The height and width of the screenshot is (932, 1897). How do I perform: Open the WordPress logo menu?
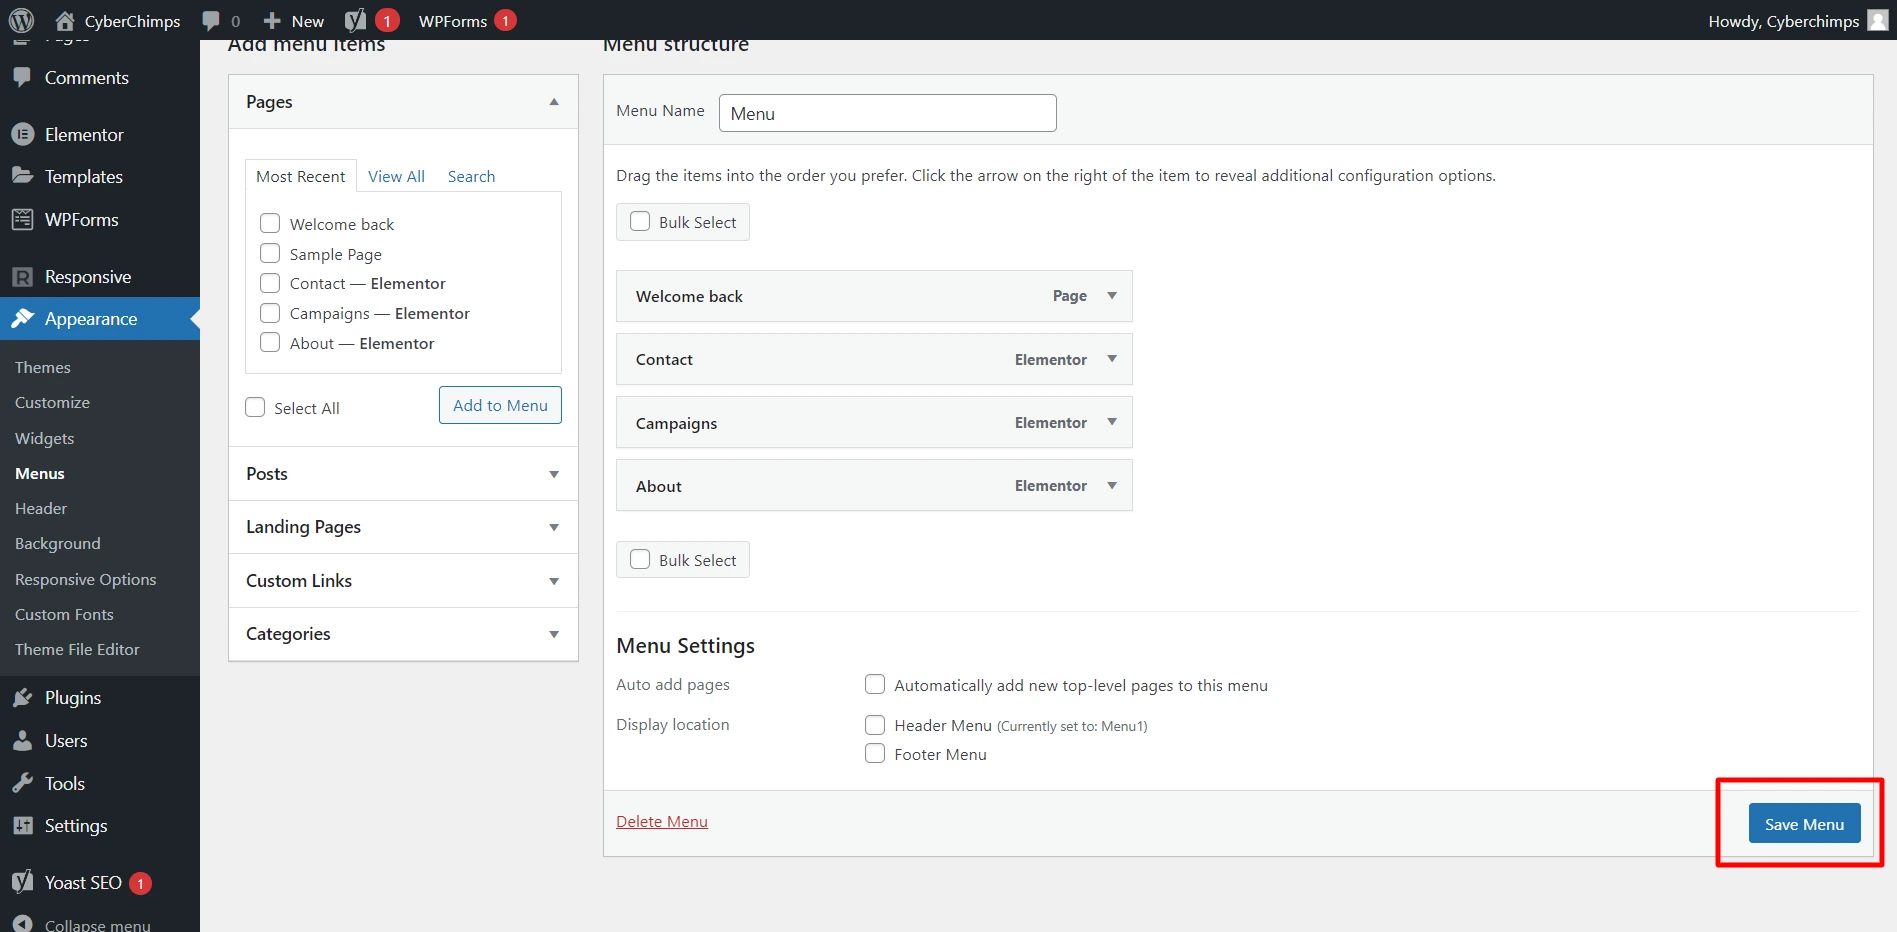click(21, 20)
